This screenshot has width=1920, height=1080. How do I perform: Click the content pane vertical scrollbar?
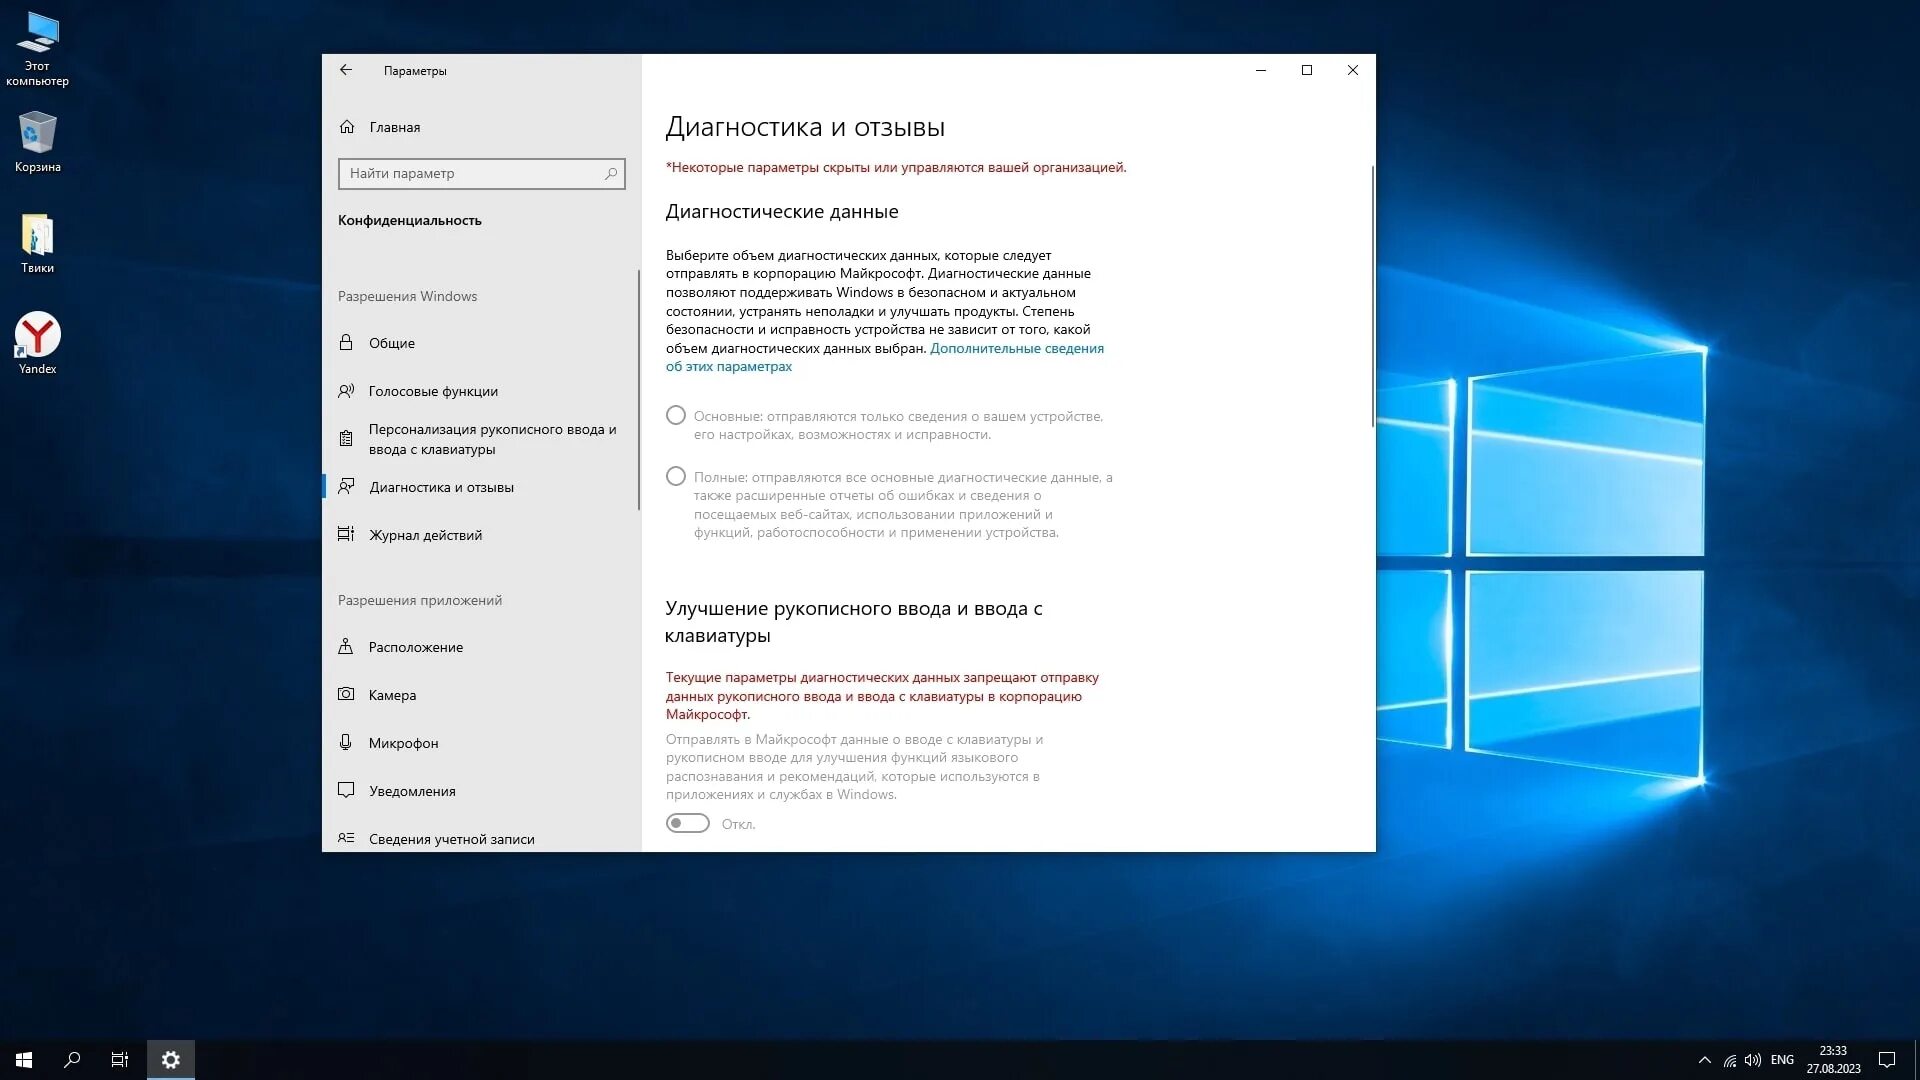click(1373, 297)
